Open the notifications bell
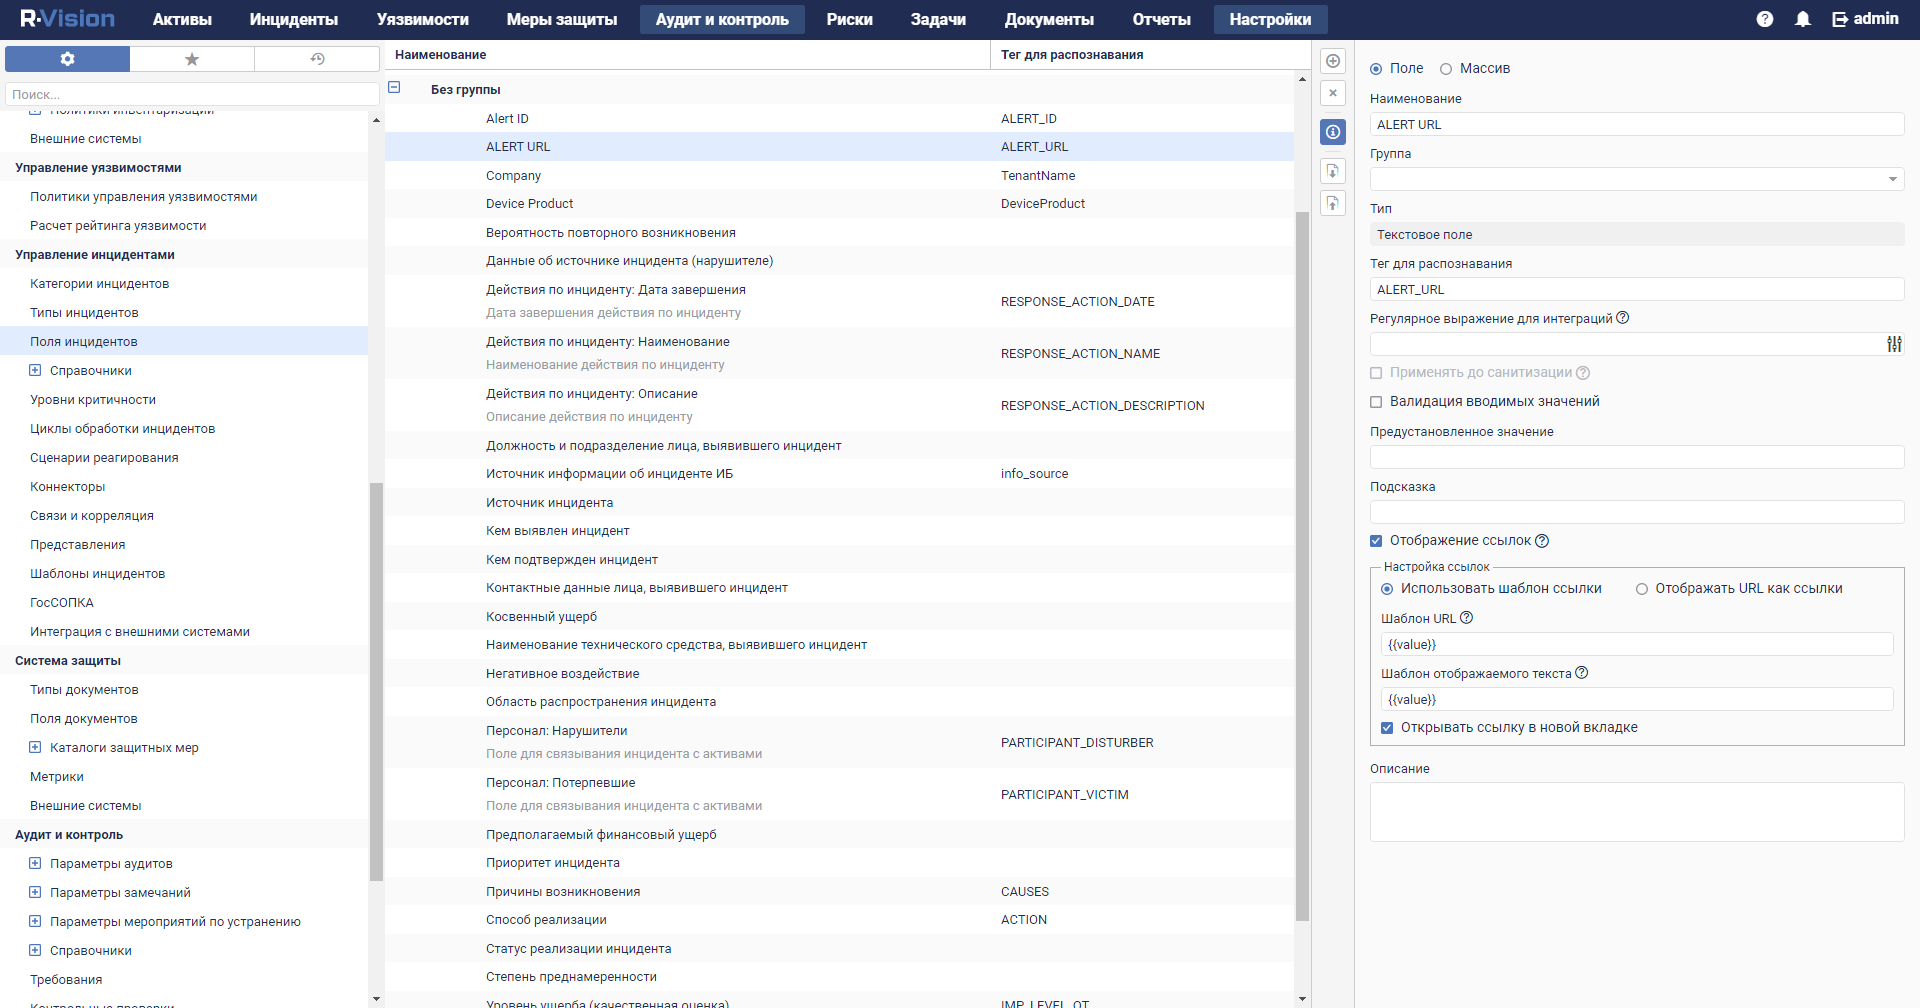This screenshot has height=1008, width=1920. pyautogui.click(x=1802, y=19)
